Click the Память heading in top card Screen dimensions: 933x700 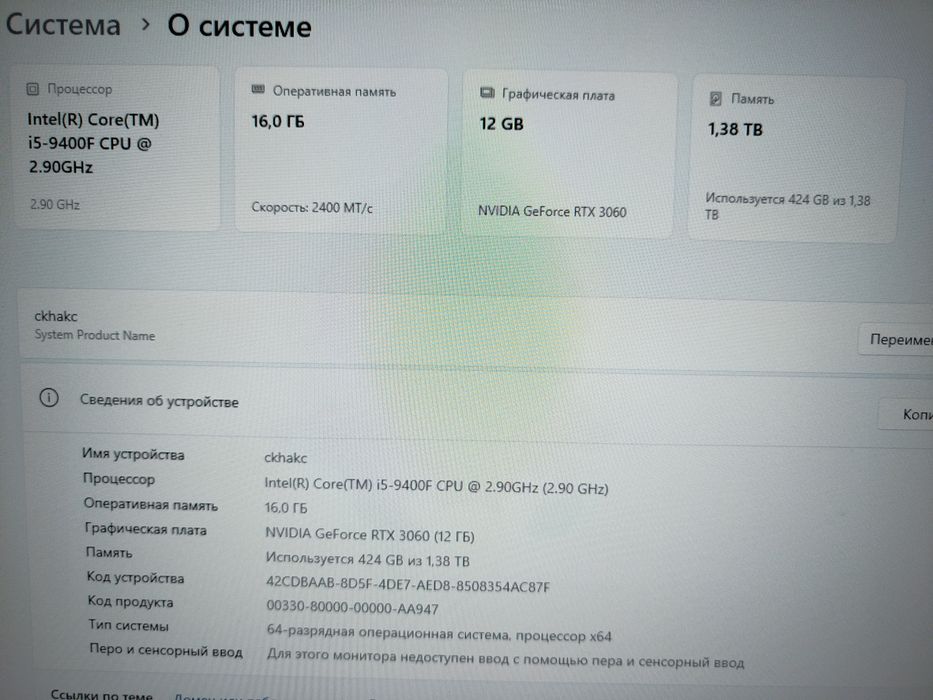753,99
